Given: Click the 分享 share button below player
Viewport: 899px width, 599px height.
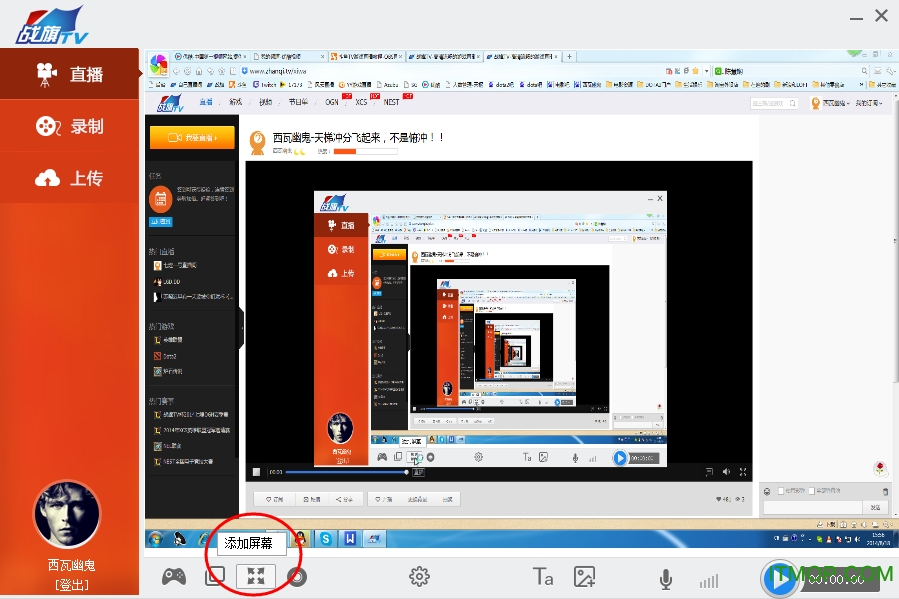Looking at the screenshot, I should (345, 499).
